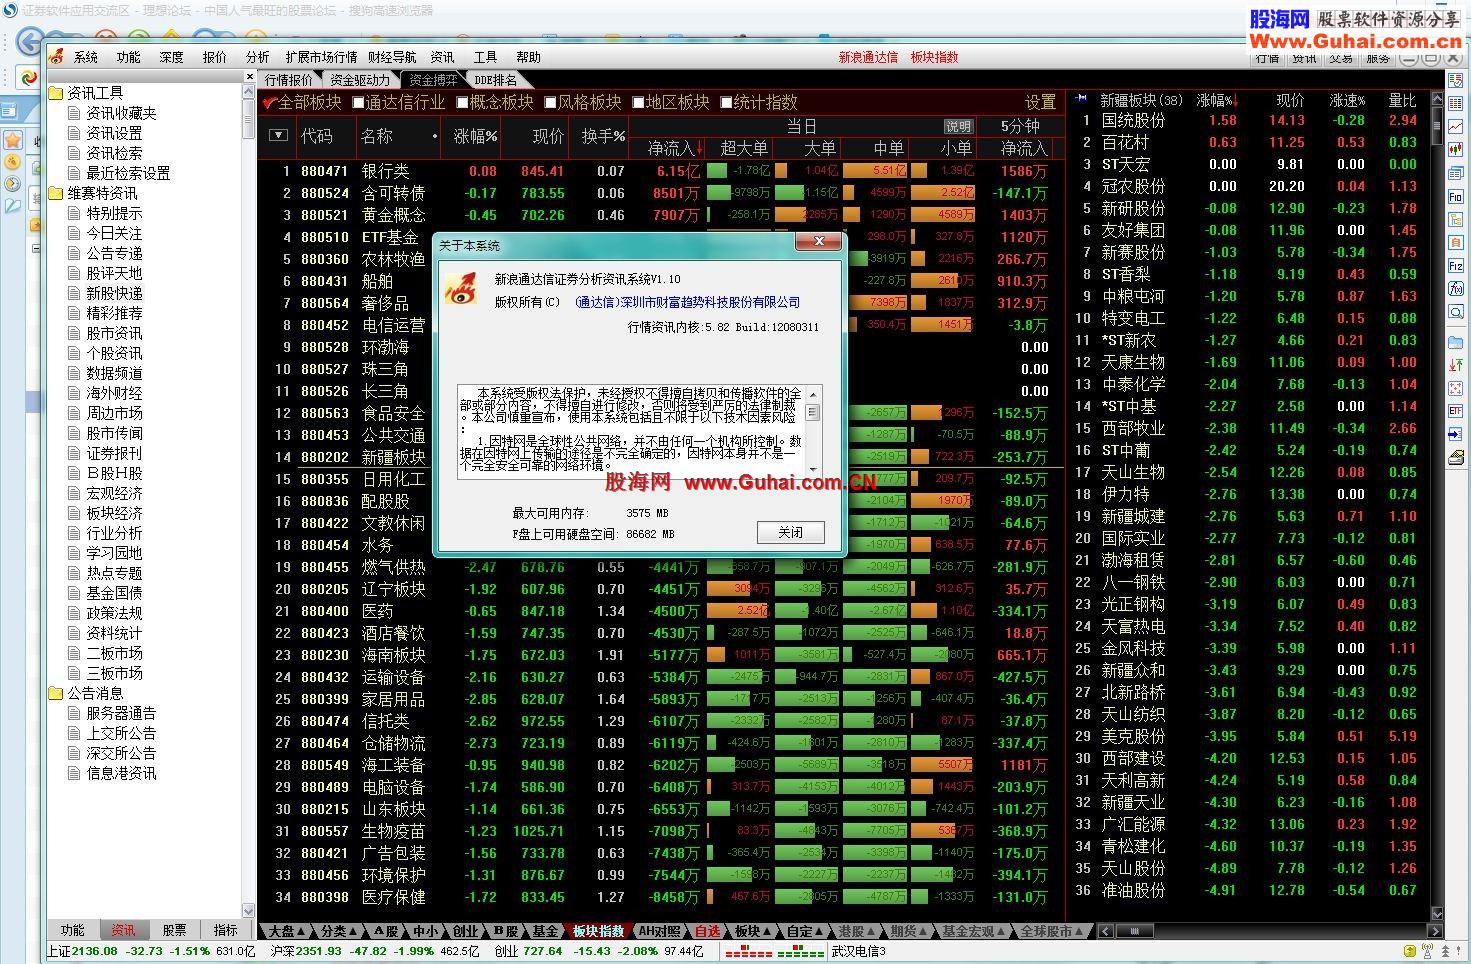Open 板块经济 in the news tree
1471x964 pixels.
coord(115,513)
